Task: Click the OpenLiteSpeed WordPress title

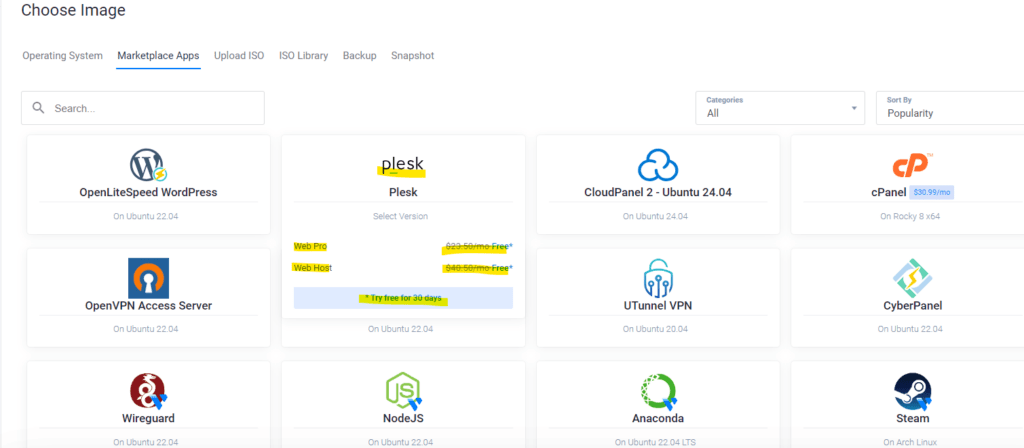Action: coord(148,193)
